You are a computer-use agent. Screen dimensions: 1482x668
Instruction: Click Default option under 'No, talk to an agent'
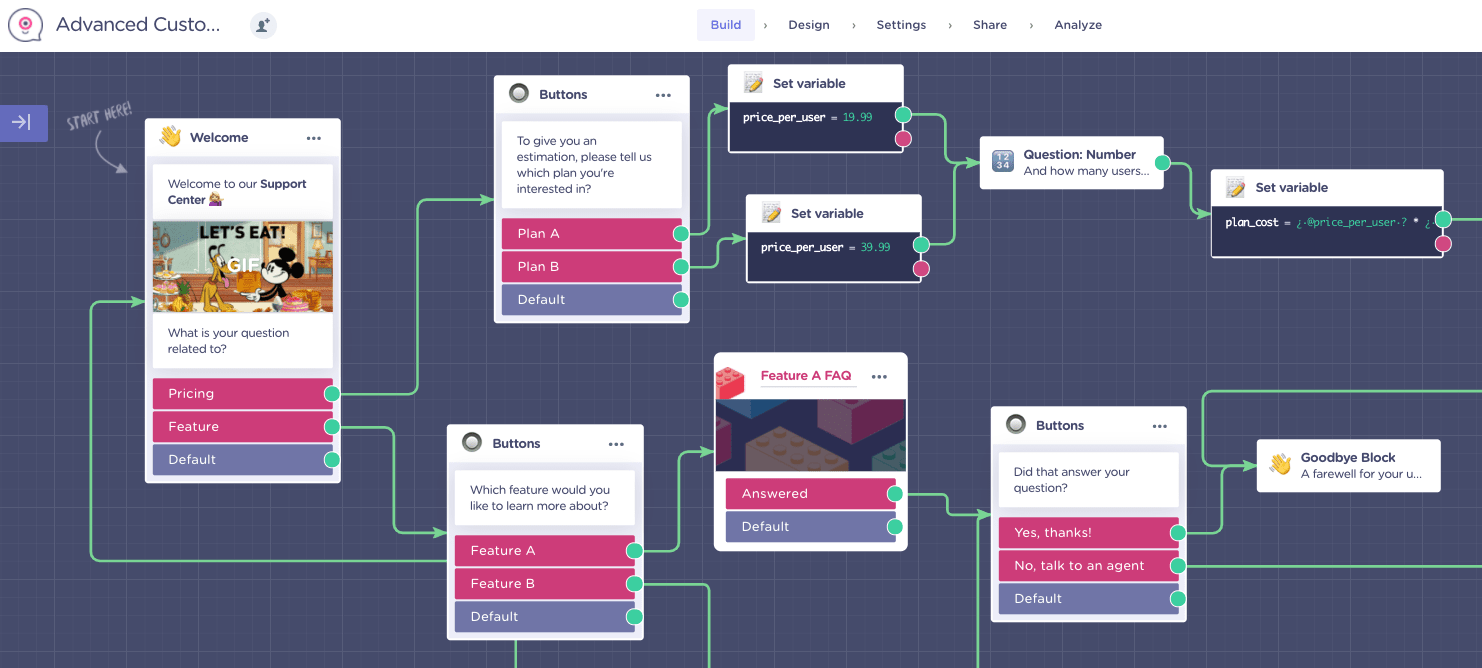(x=1089, y=599)
